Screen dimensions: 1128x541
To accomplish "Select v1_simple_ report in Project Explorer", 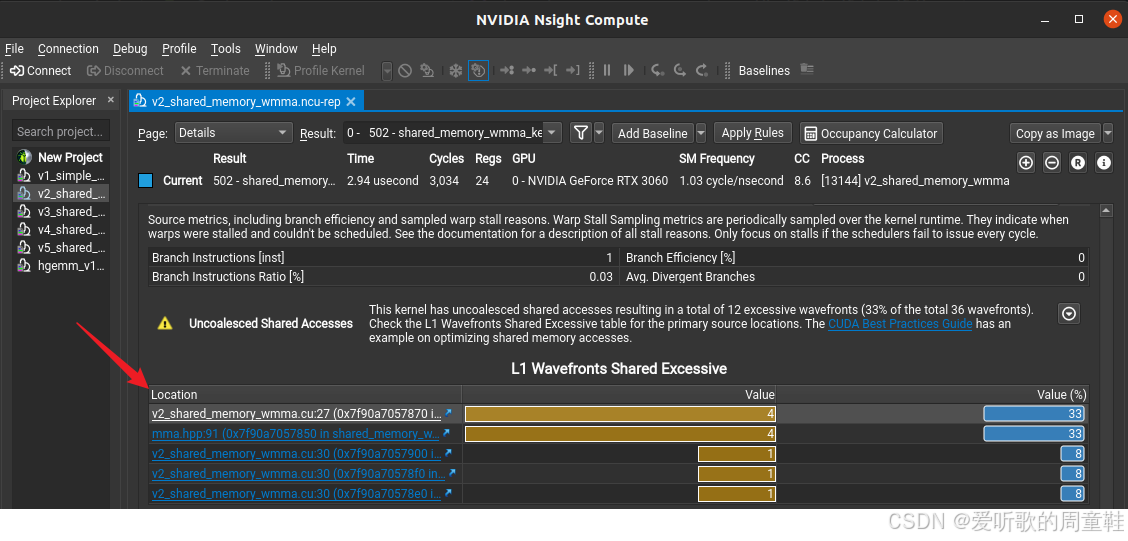I will coord(62,176).
